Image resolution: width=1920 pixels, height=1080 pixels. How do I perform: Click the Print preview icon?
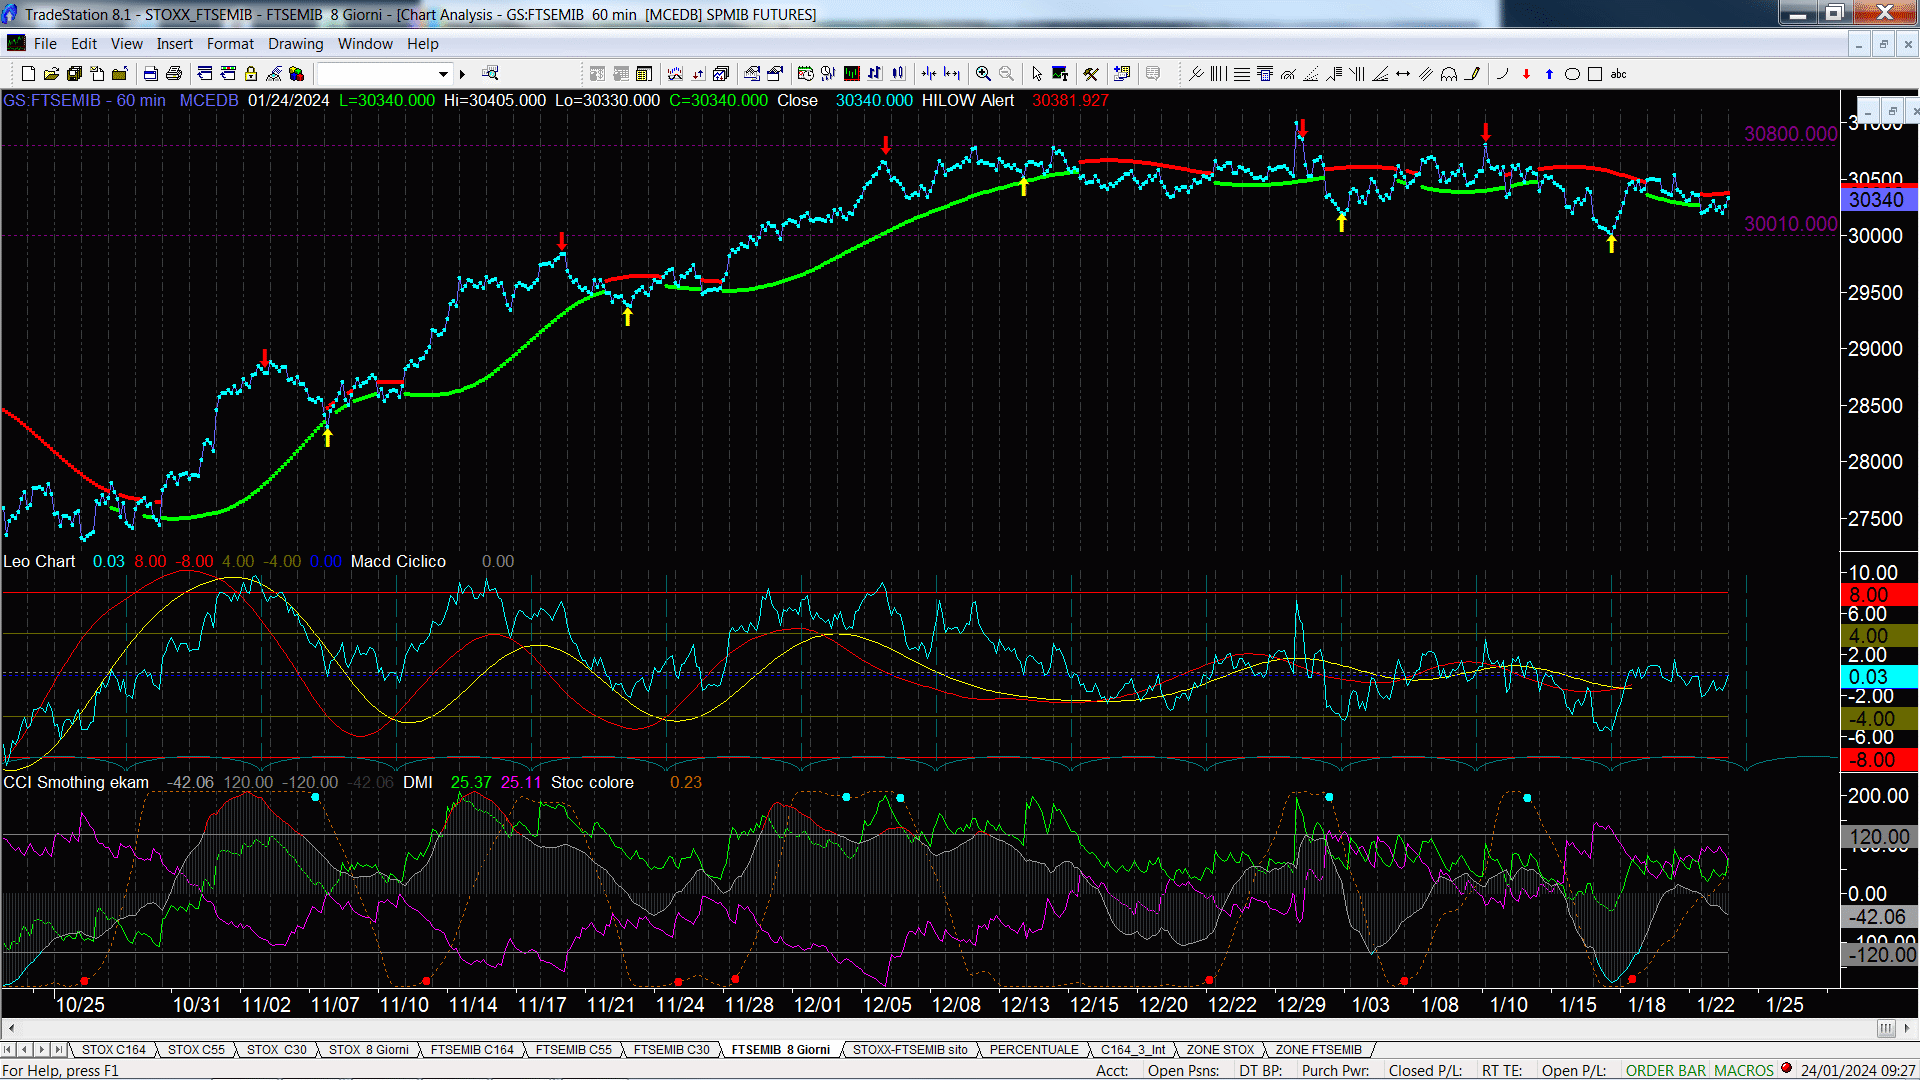click(x=150, y=73)
